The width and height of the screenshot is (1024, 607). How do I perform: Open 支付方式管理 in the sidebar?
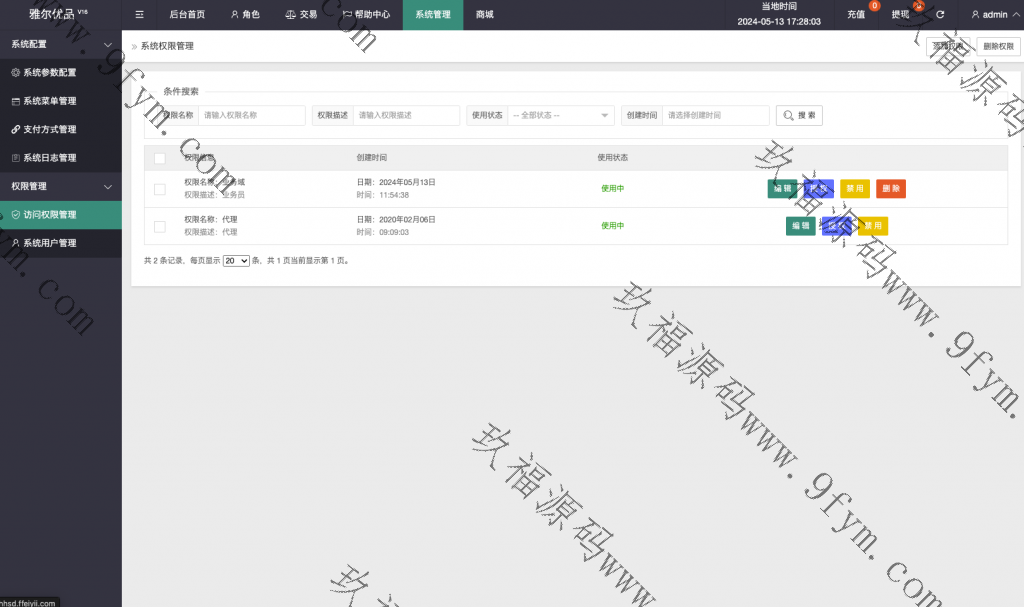[50, 129]
